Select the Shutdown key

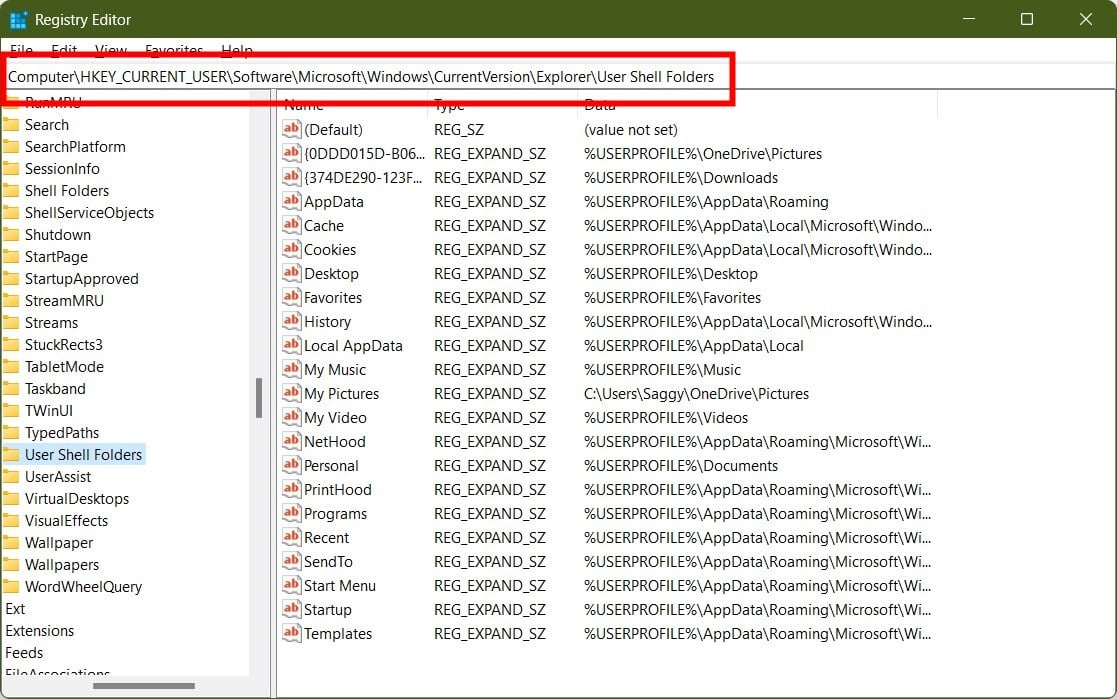coord(58,235)
